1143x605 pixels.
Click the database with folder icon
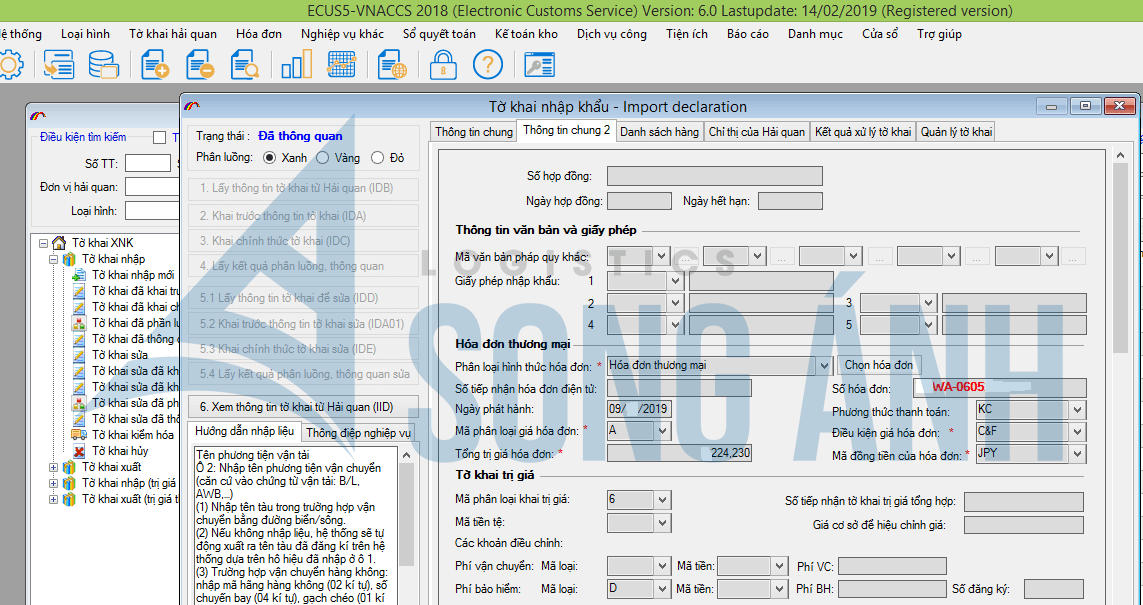(103, 66)
